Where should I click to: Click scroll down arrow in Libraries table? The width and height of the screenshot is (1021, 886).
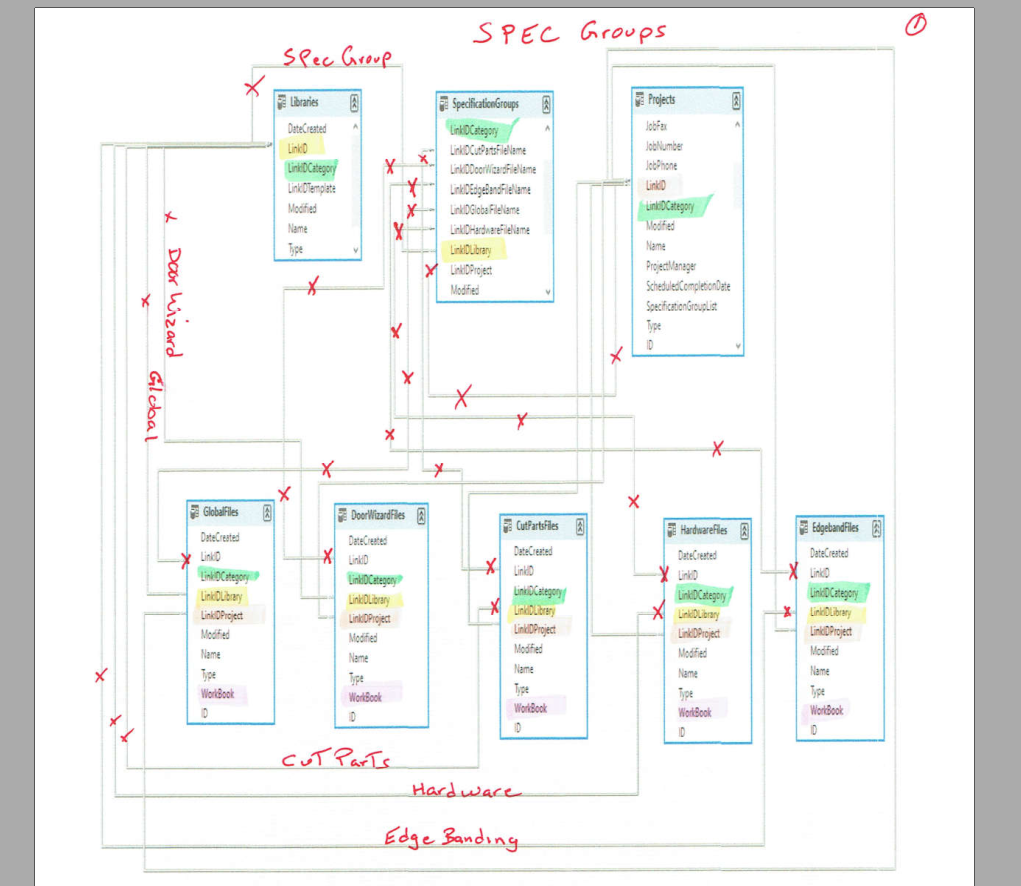click(356, 250)
